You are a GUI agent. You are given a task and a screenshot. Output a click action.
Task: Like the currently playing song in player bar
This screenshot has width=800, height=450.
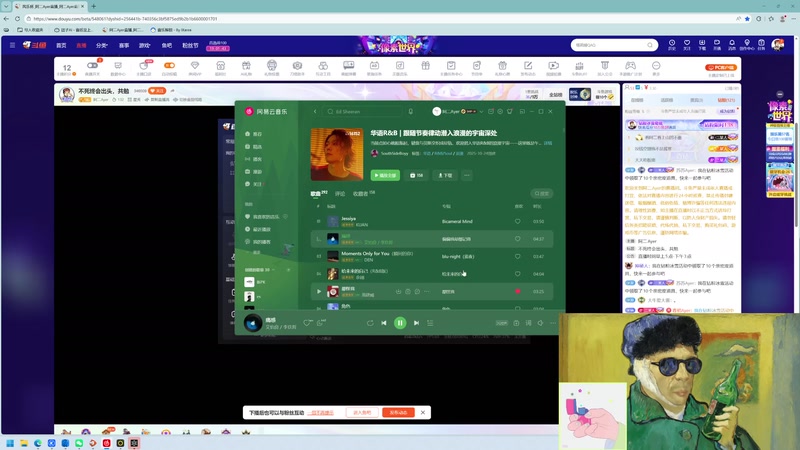(307, 323)
